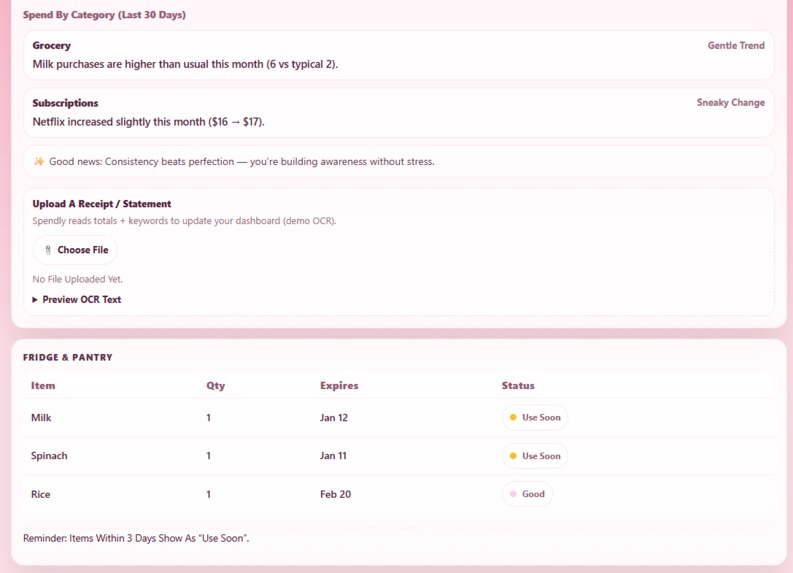Click the Jan 12 expiry date
The image size is (793, 573).
click(334, 418)
